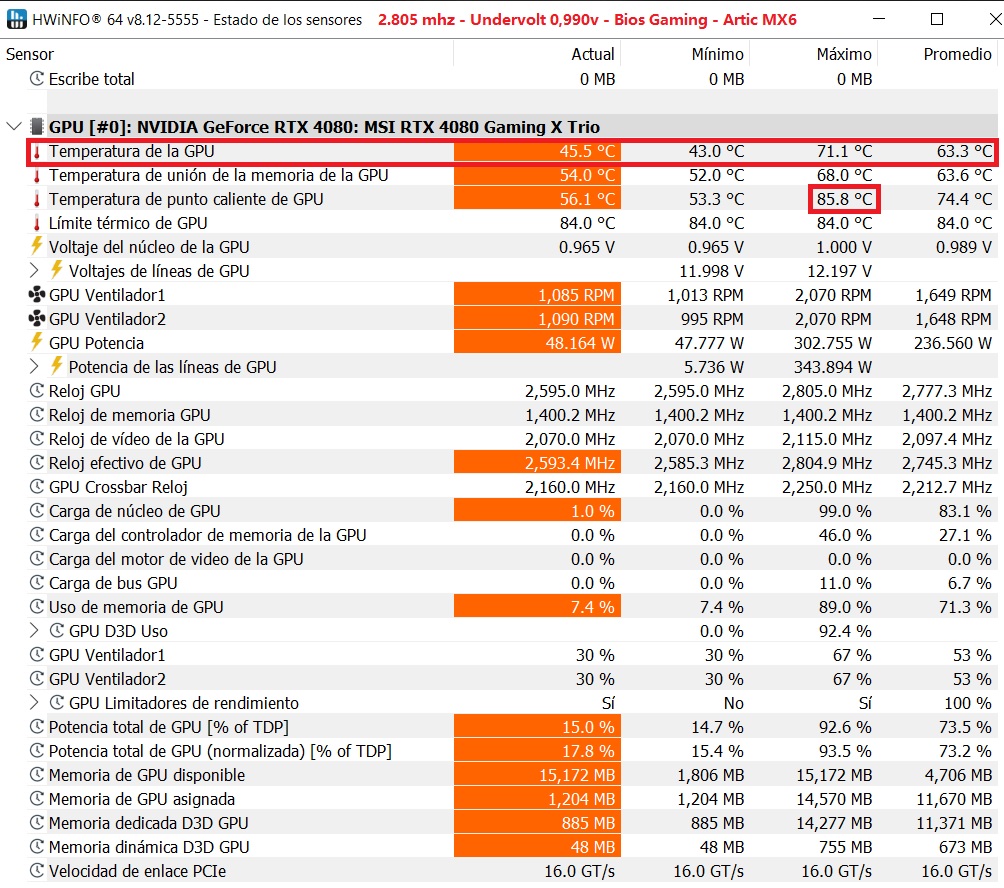
Task: Click clock icon of Carga de bus GPU
Action: (37, 583)
